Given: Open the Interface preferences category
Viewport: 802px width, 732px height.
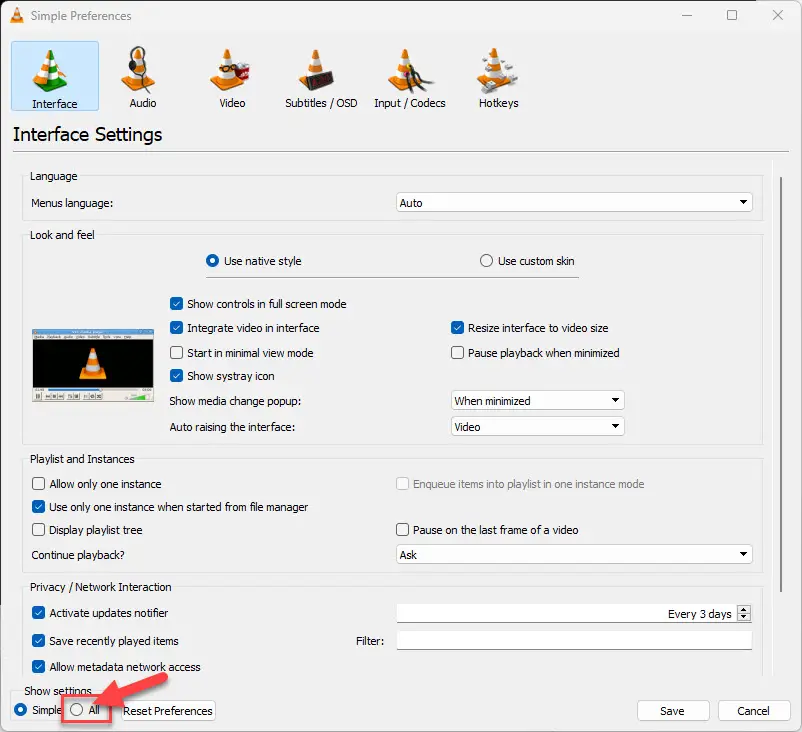Looking at the screenshot, I should pos(55,76).
